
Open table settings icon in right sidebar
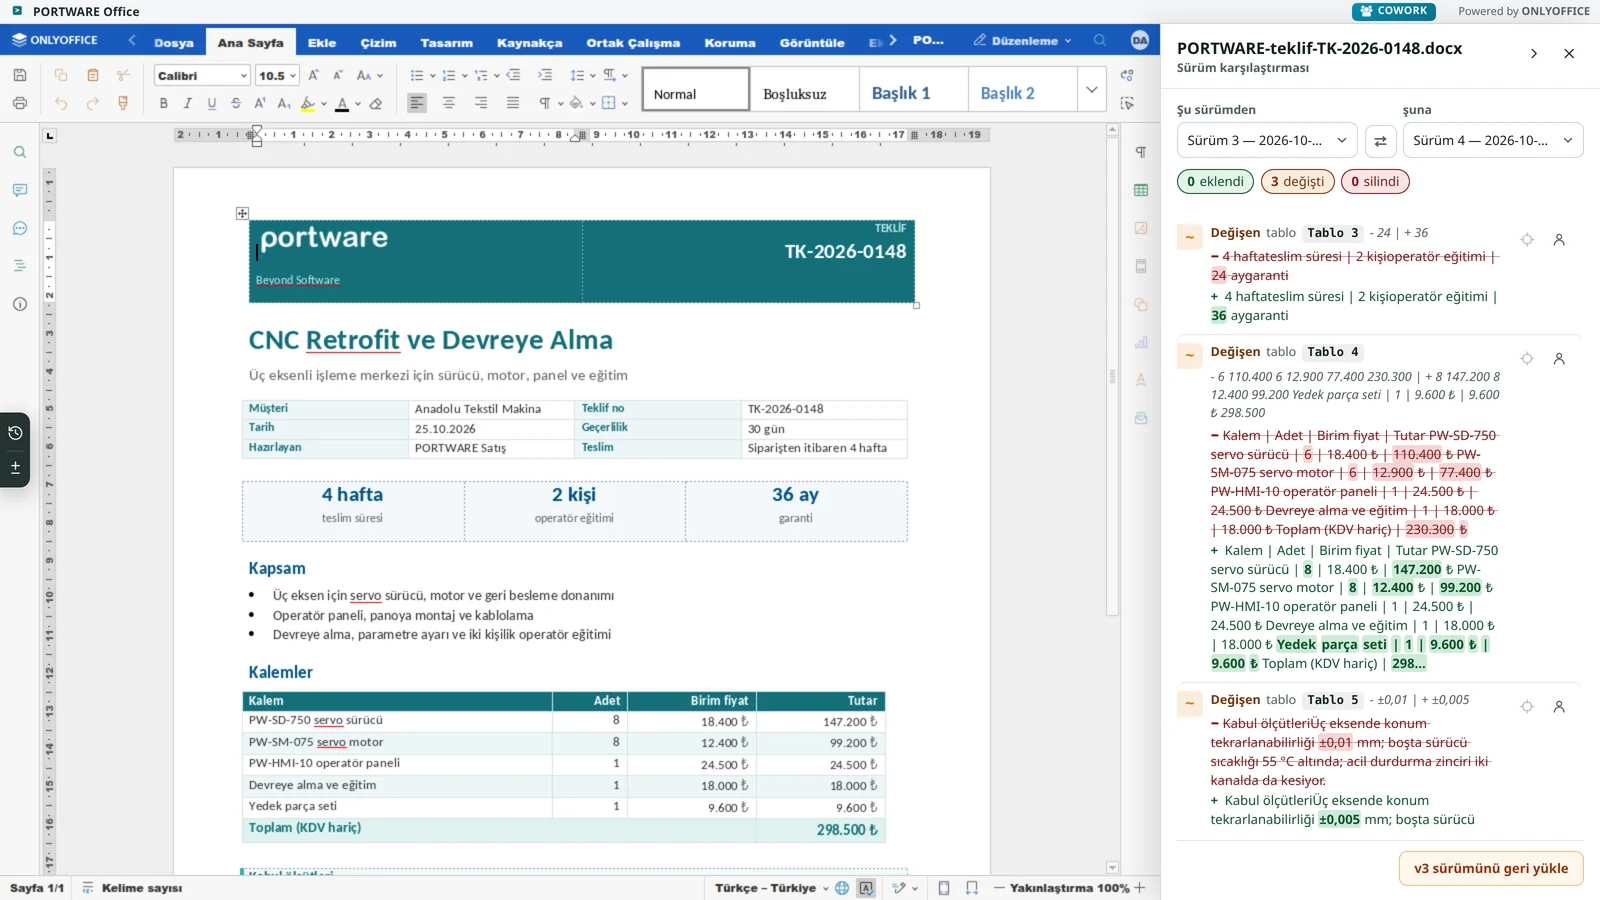[1141, 190]
